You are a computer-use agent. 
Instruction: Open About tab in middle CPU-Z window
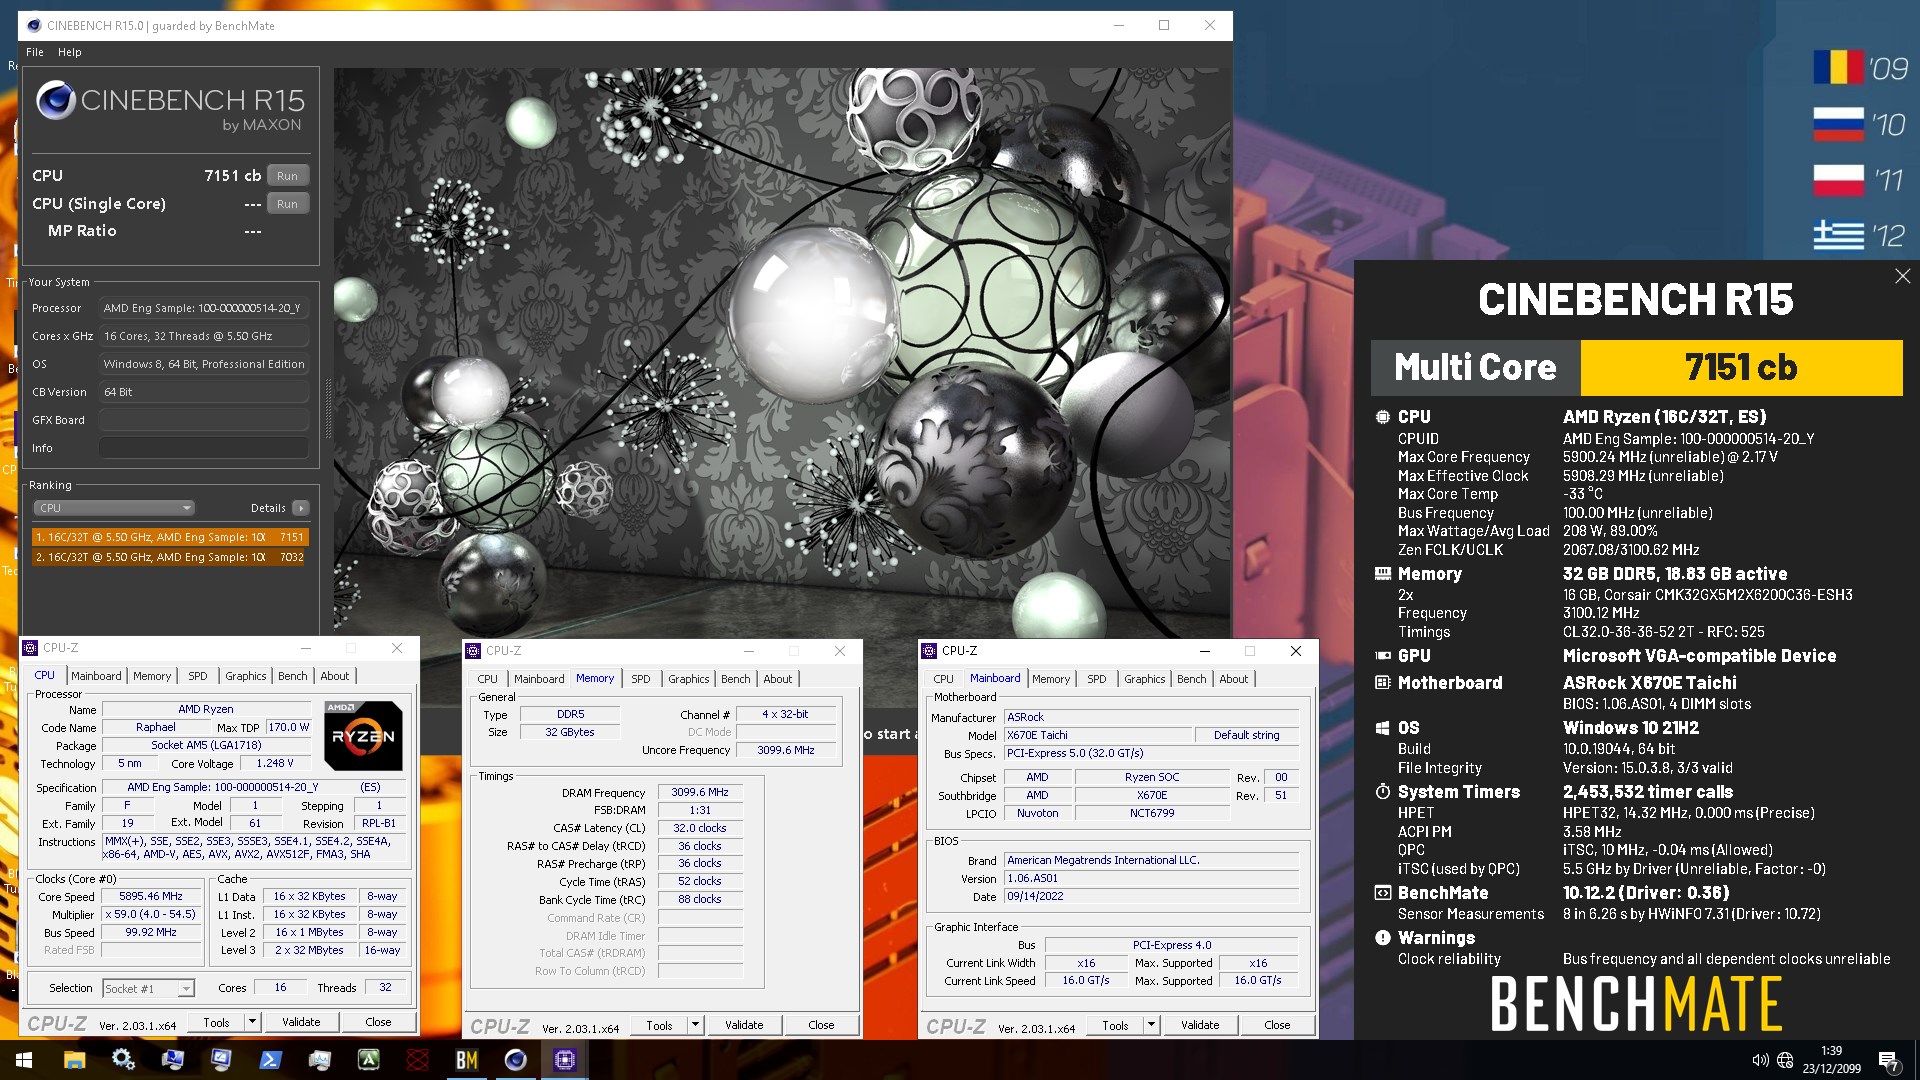[778, 679]
